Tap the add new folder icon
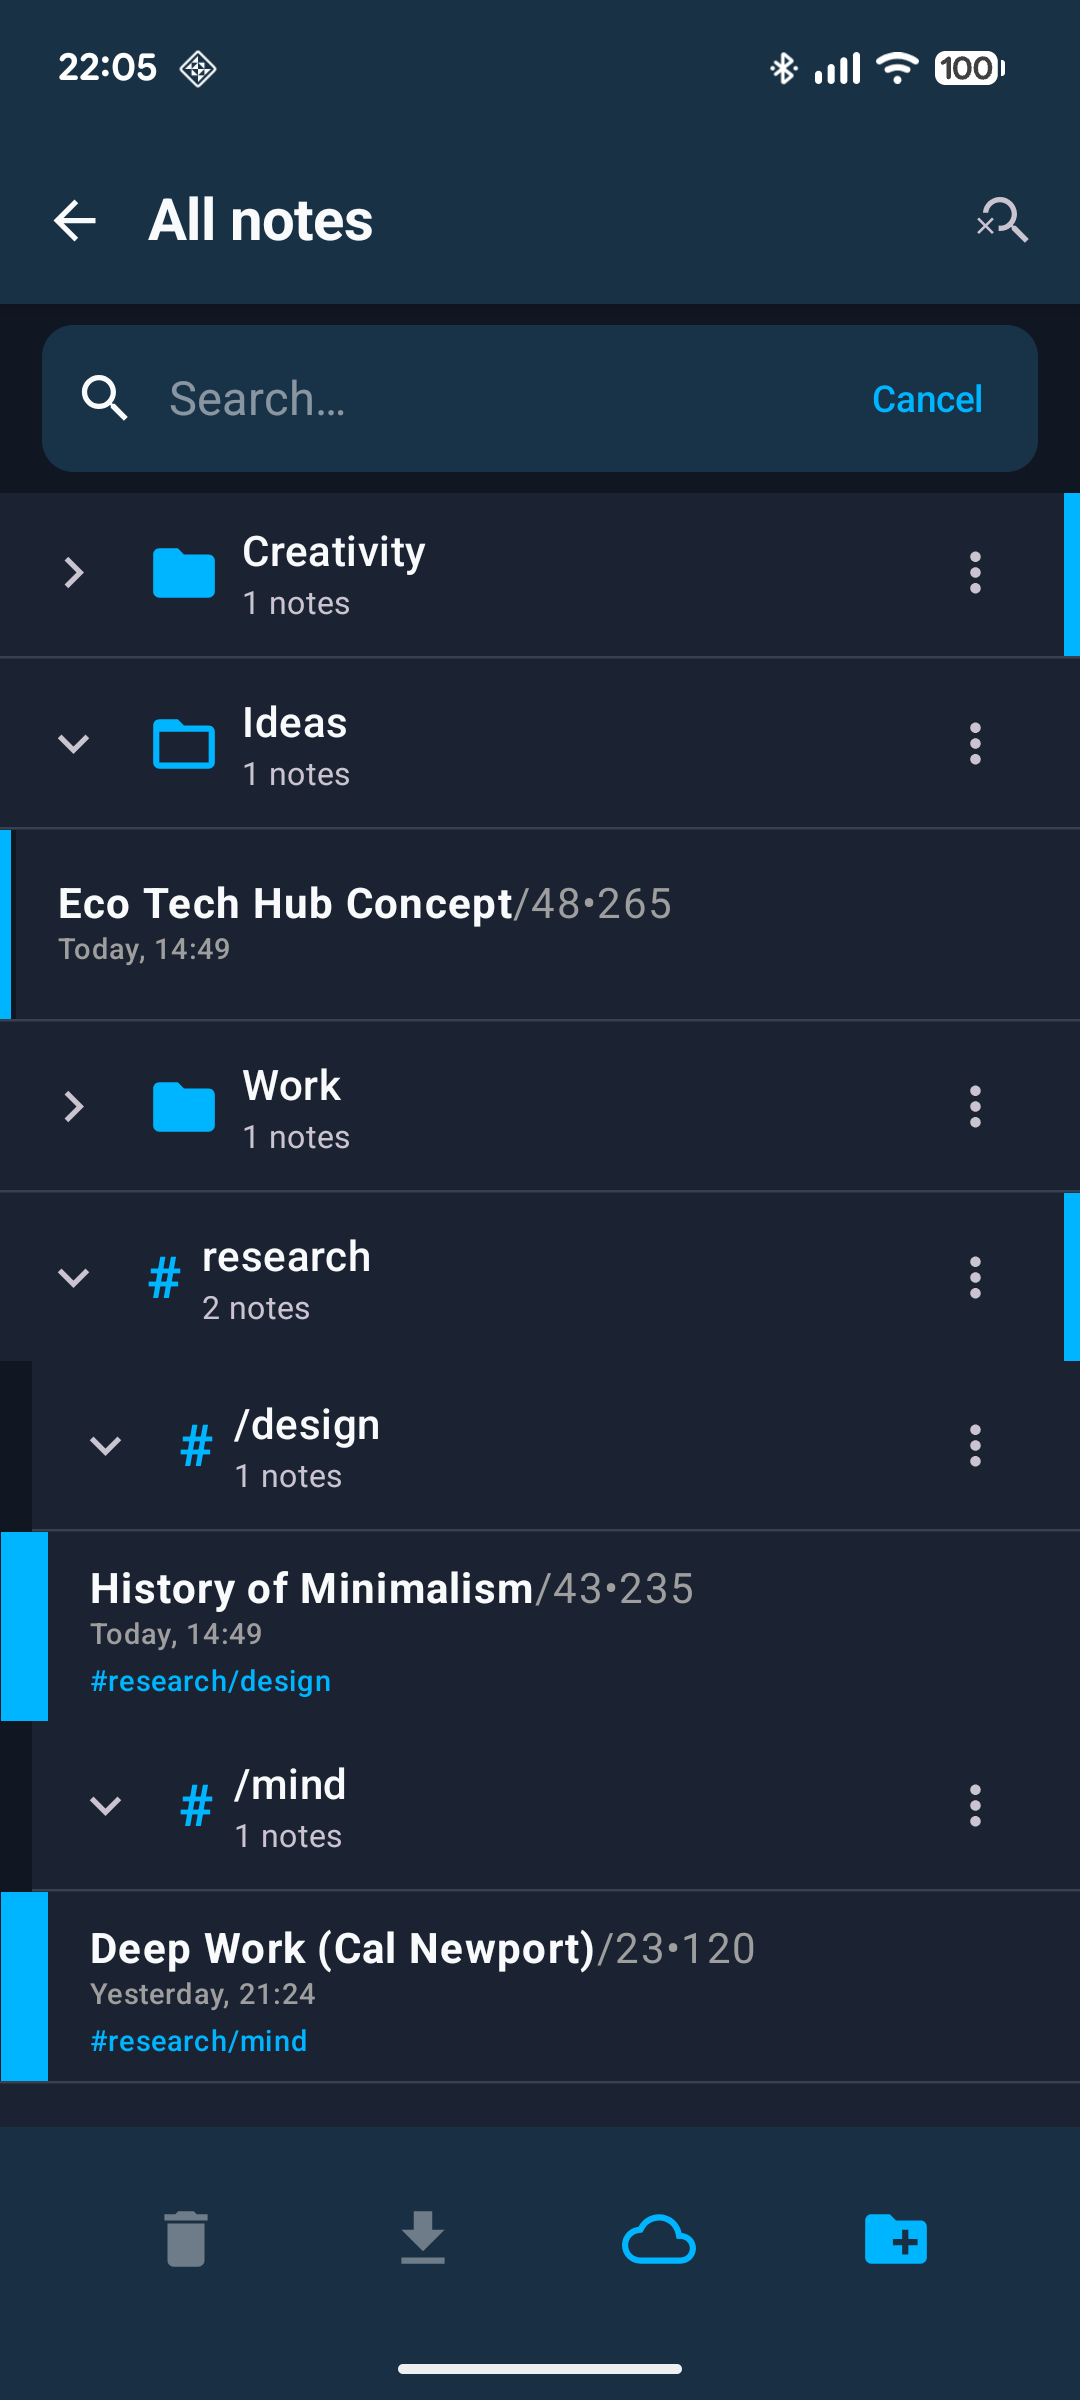Image resolution: width=1080 pixels, height=2400 pixels. 895,2239
